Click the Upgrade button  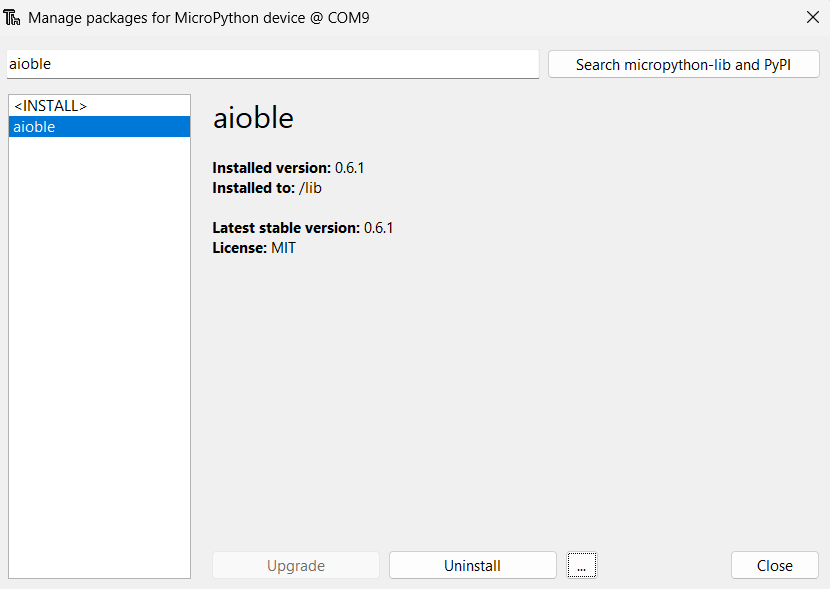click(296, 565)
